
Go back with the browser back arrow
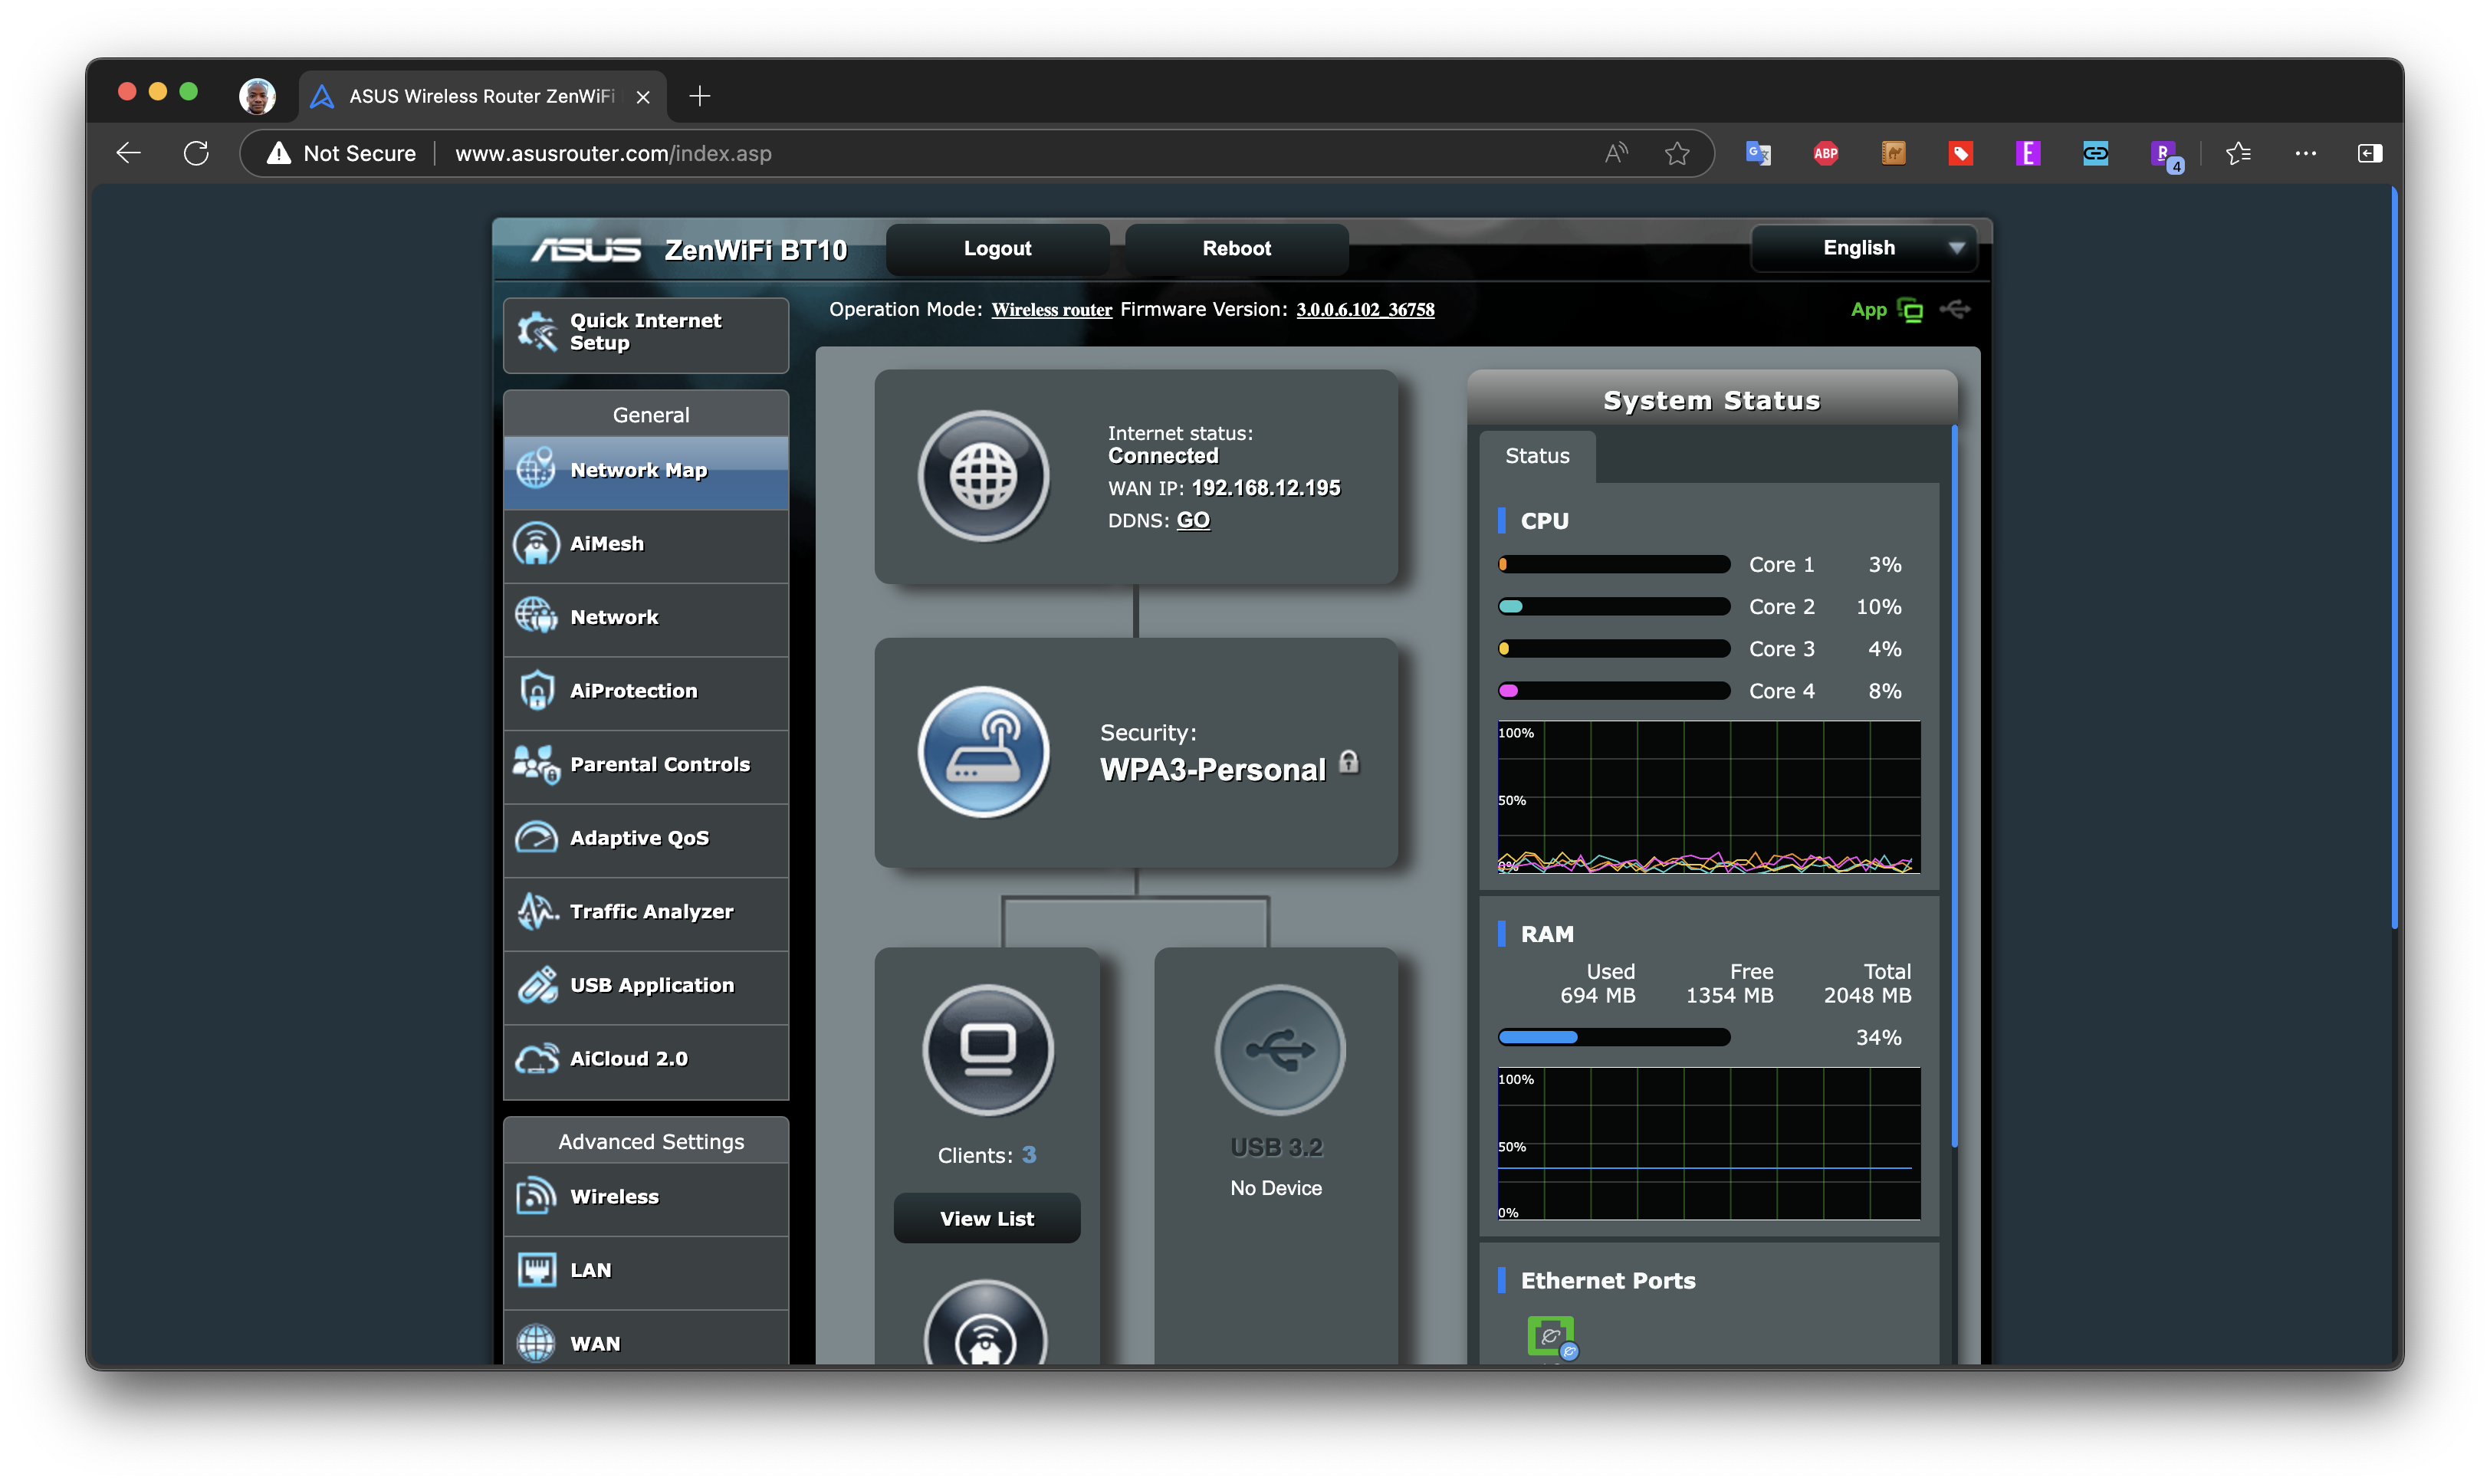click(x=129, y=153)
